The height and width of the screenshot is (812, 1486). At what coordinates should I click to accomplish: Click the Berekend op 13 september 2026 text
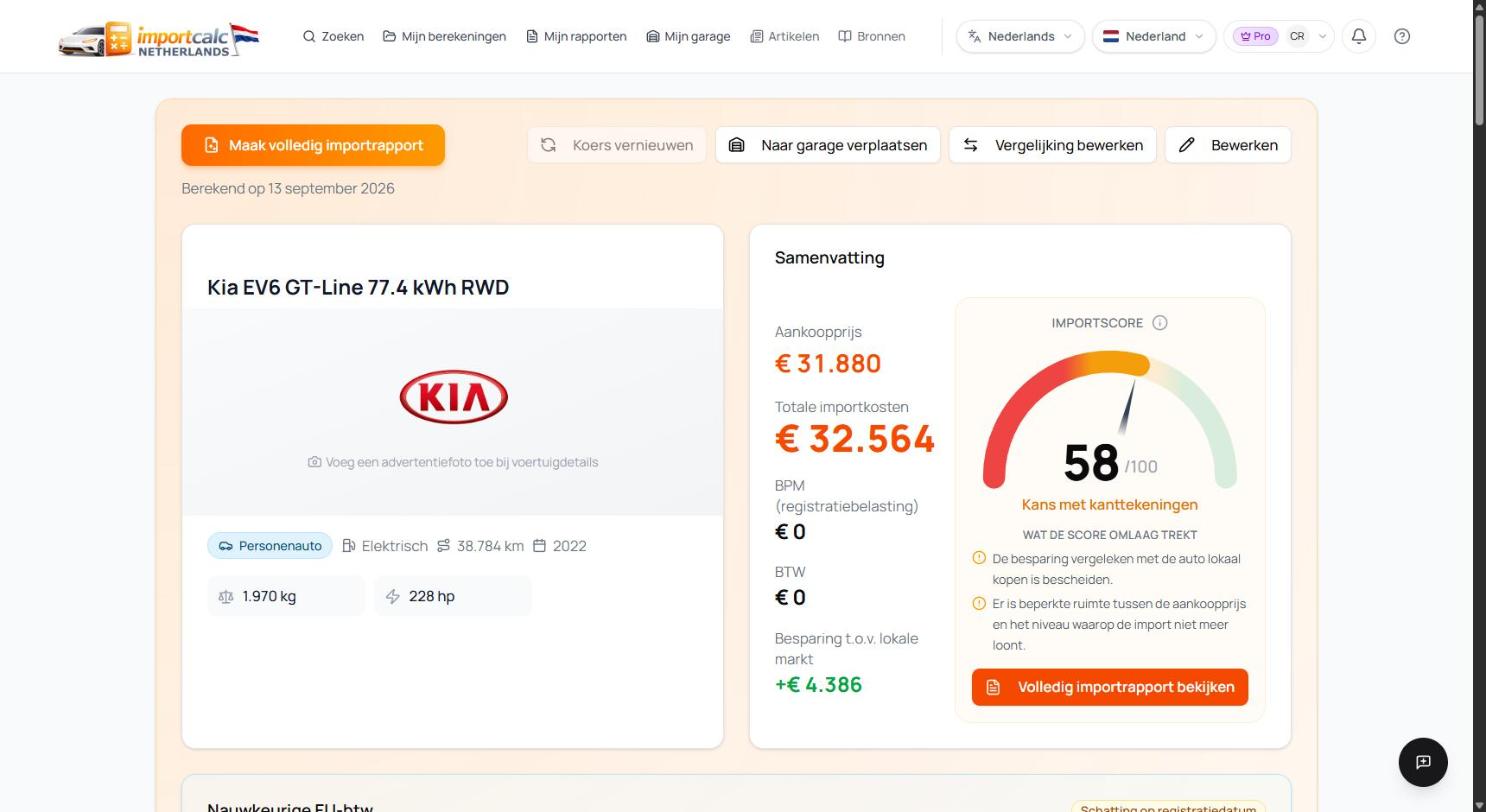click(288, 188)
